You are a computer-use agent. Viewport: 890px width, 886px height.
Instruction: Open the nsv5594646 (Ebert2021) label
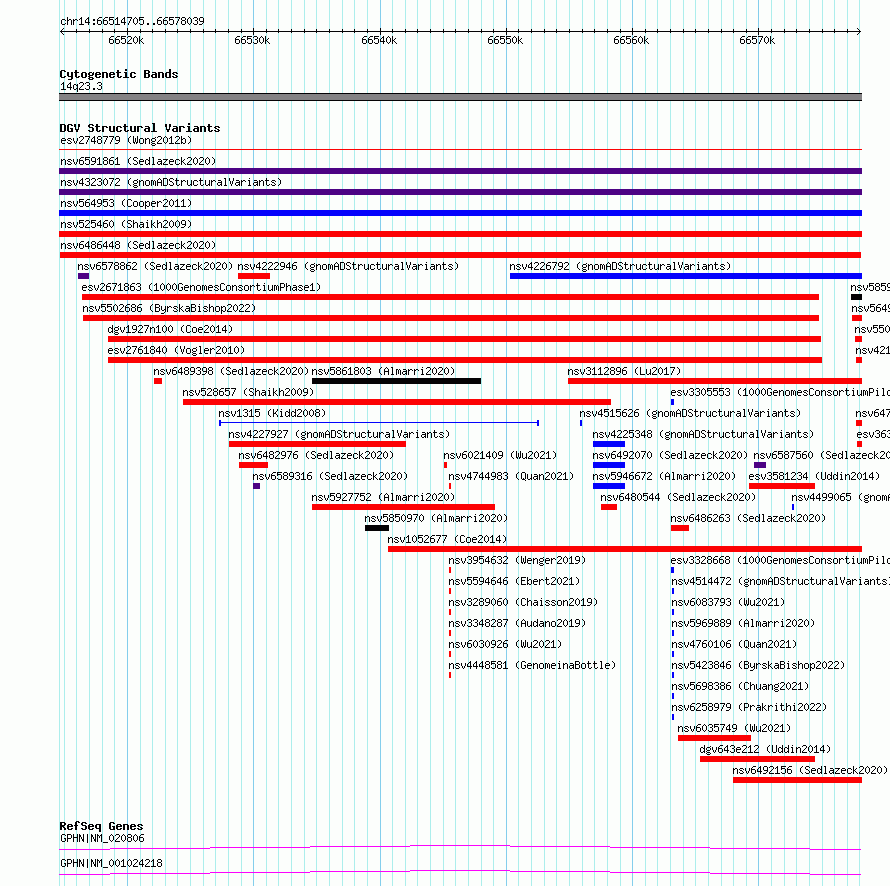coord(514,581)
